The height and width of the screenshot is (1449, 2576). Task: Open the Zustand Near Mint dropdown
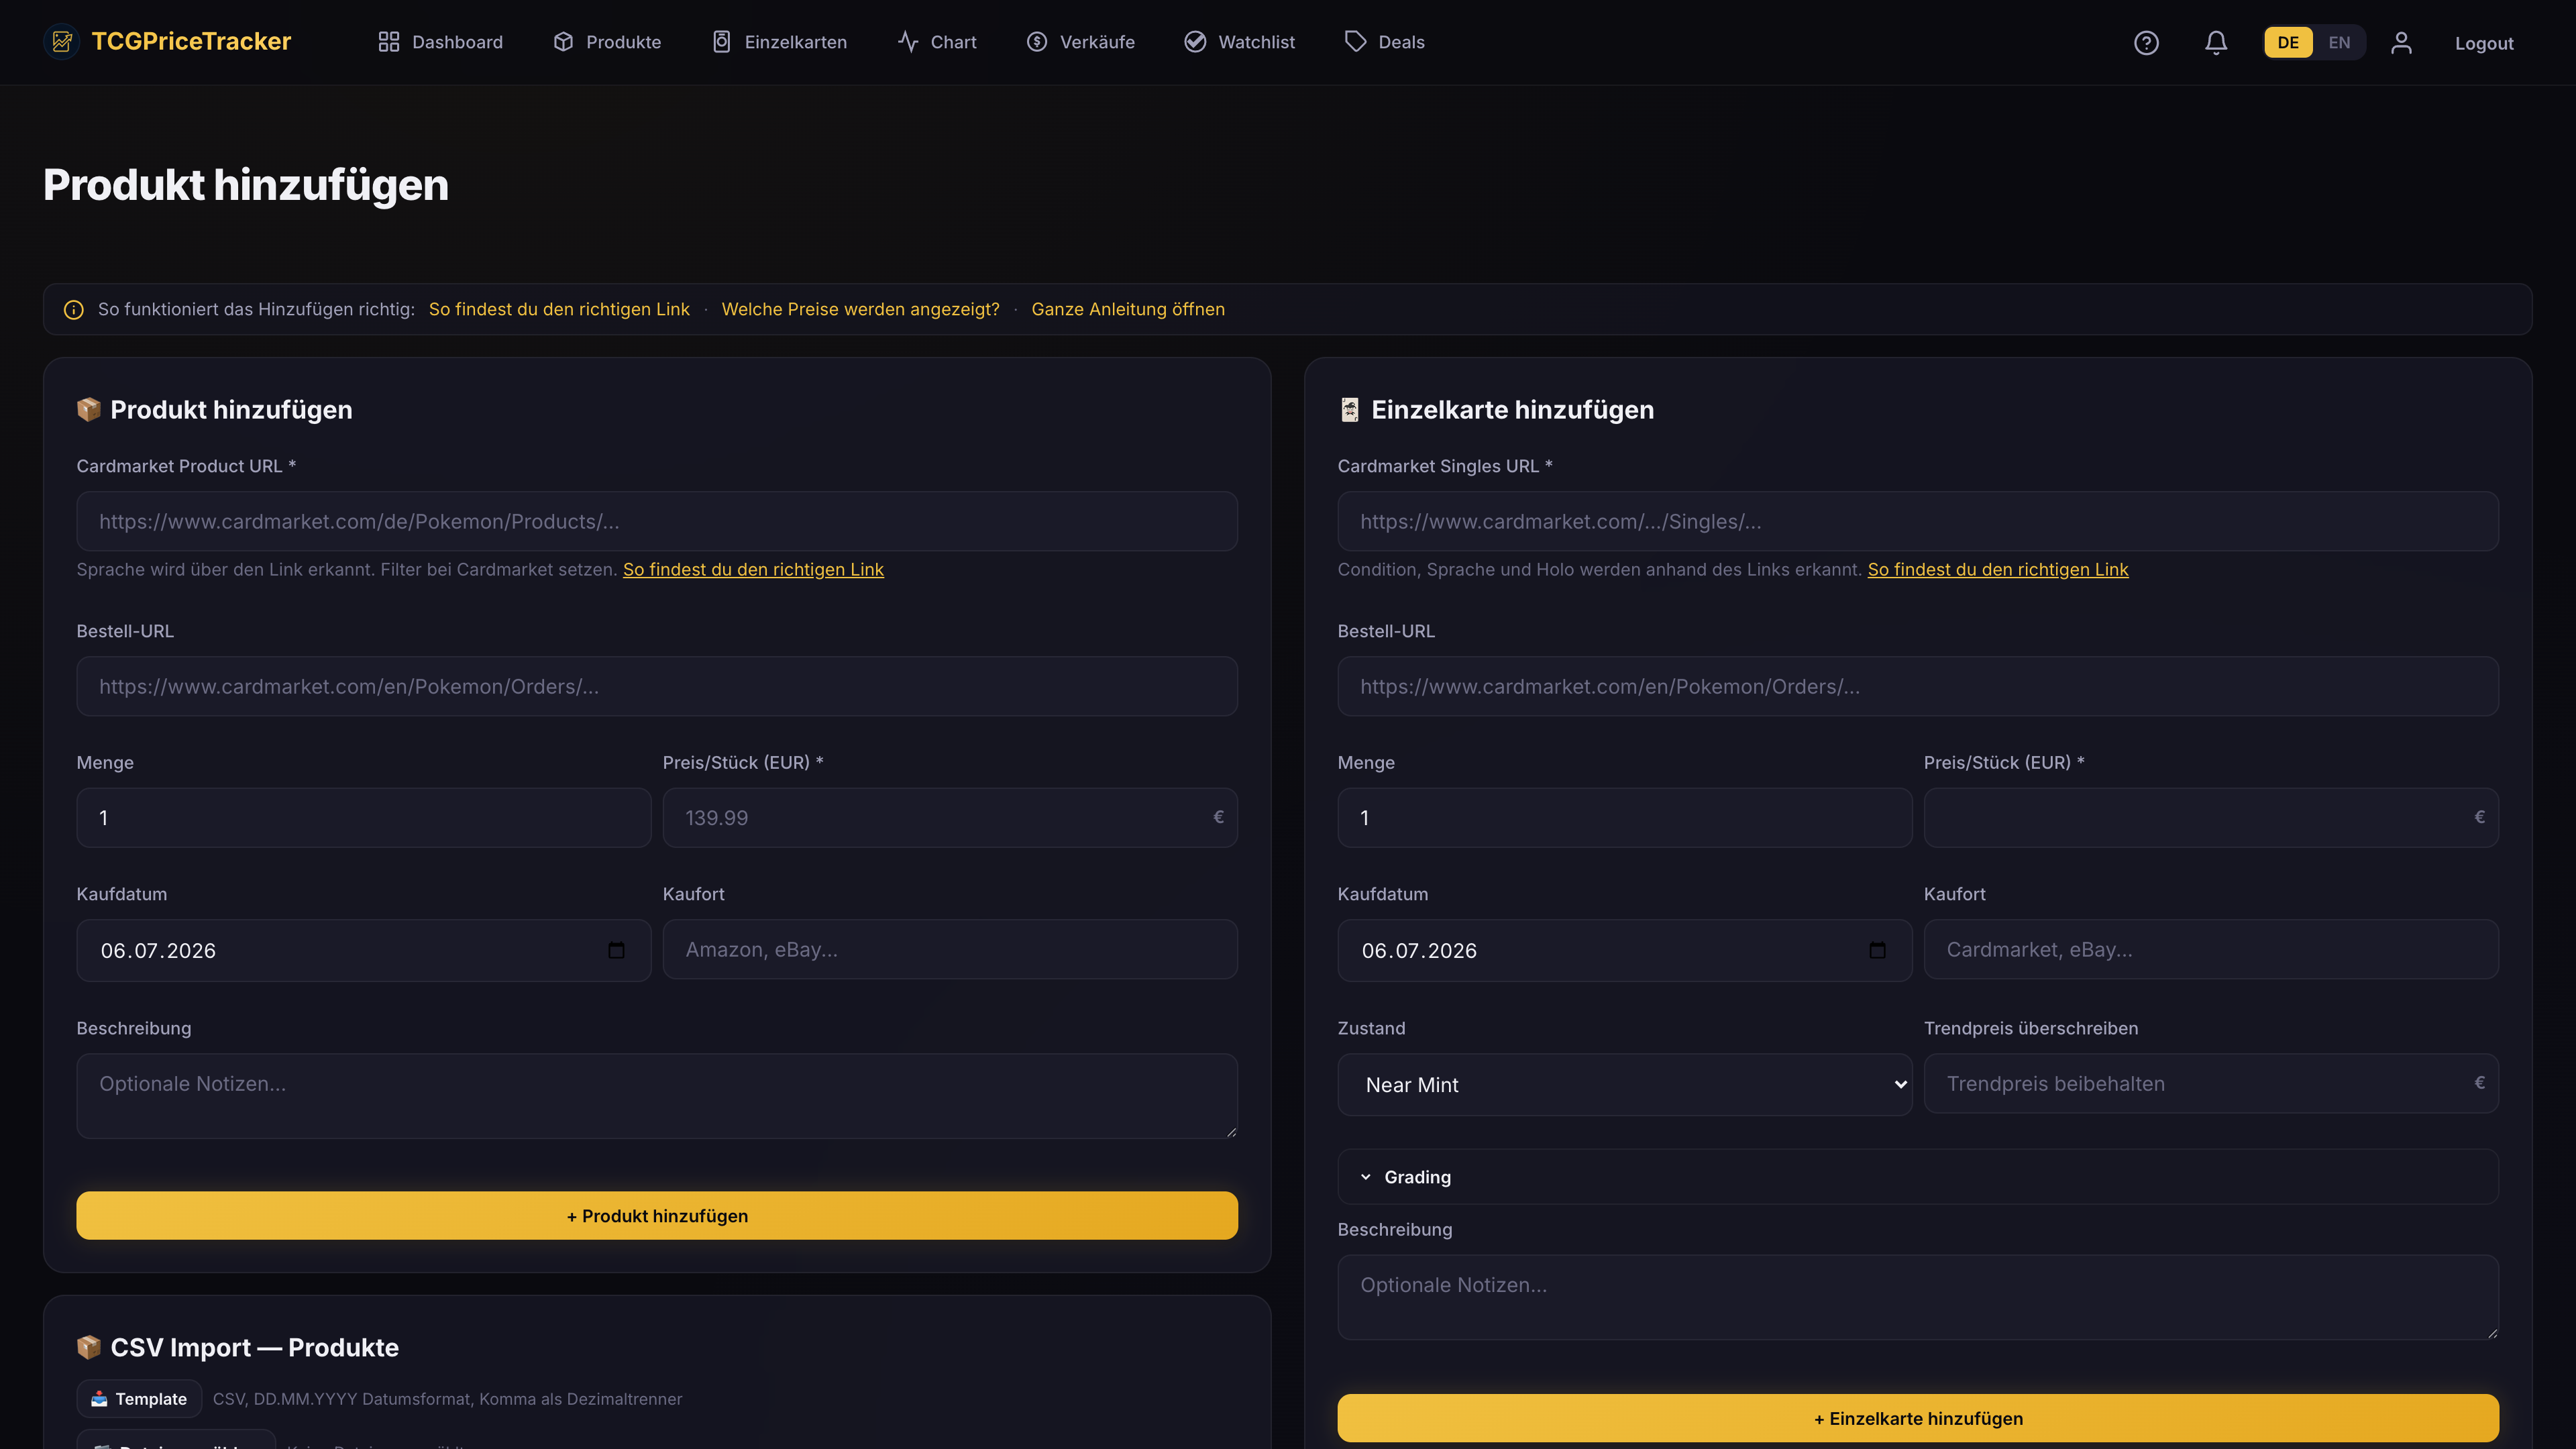point(1624,1084)
